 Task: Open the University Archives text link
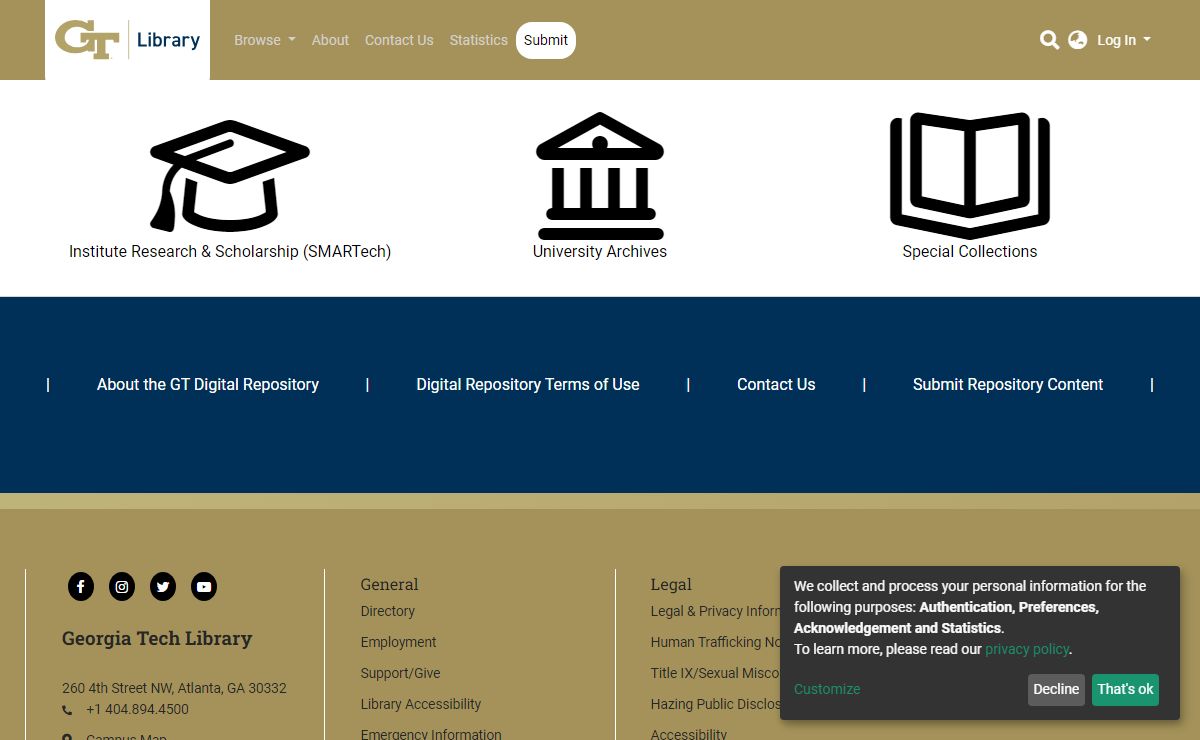click(x=600, y=252)
